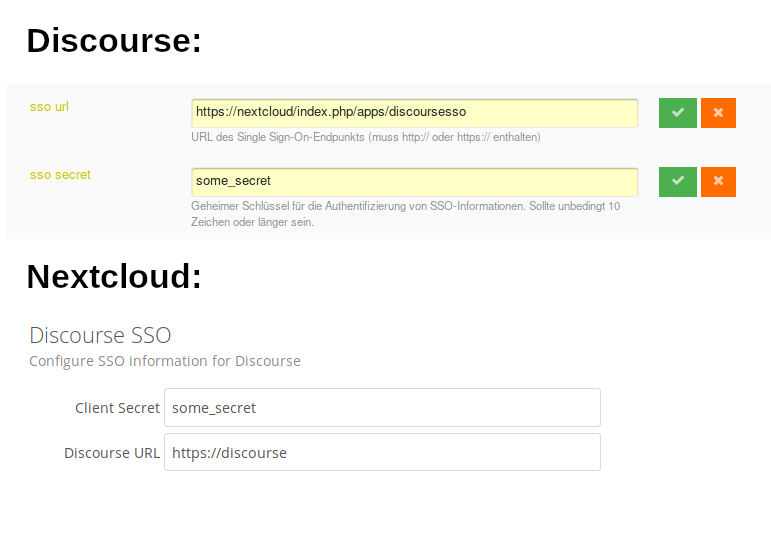
Task: Focus the Client Secret field in Nextcloud
Action: (382, 407)
